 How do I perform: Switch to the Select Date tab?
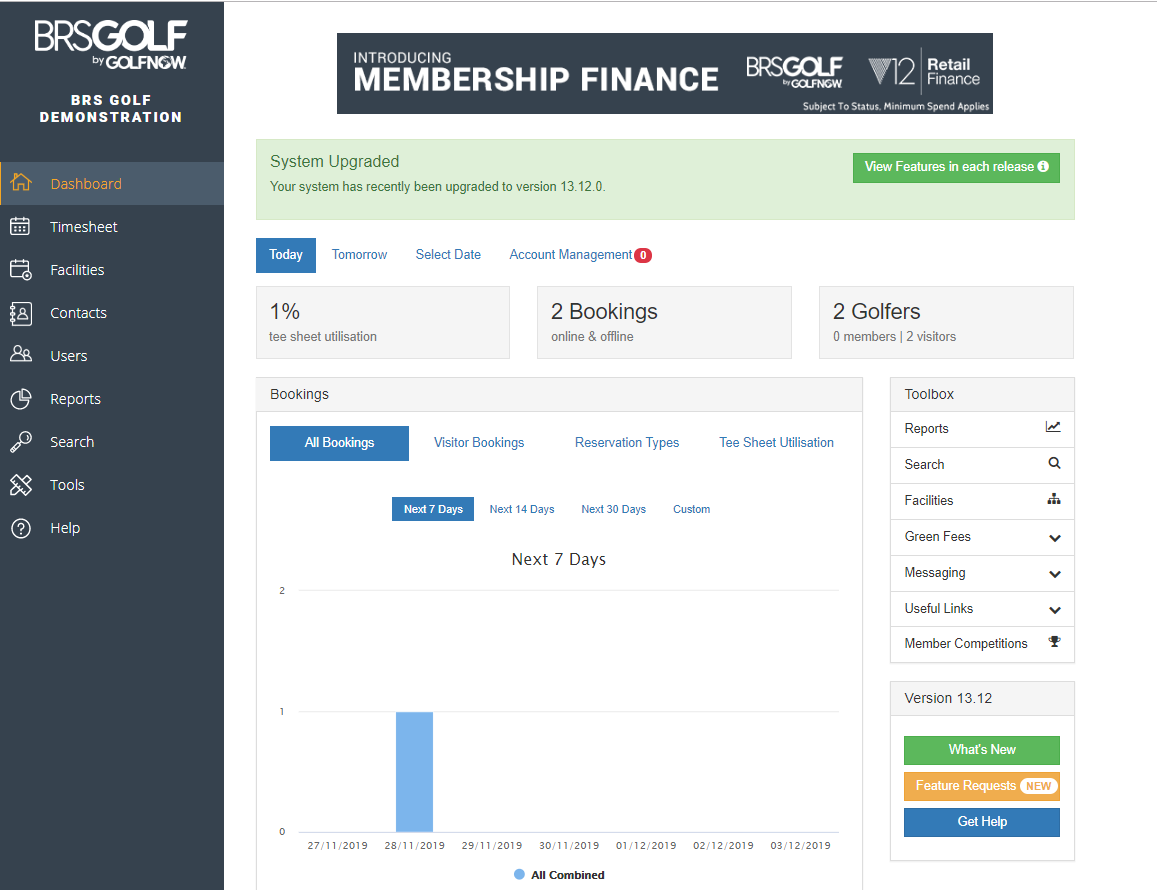[x=448, y=255]
